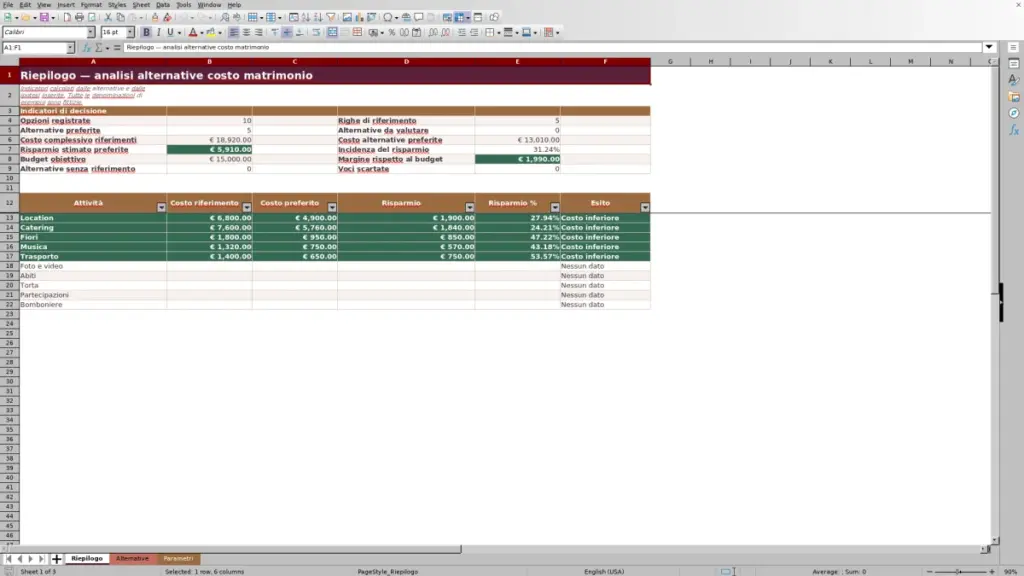Viewport: 1024px width, 576px height.
Task: Open the Attività column filter dropdown
Action: coord(161,207)
